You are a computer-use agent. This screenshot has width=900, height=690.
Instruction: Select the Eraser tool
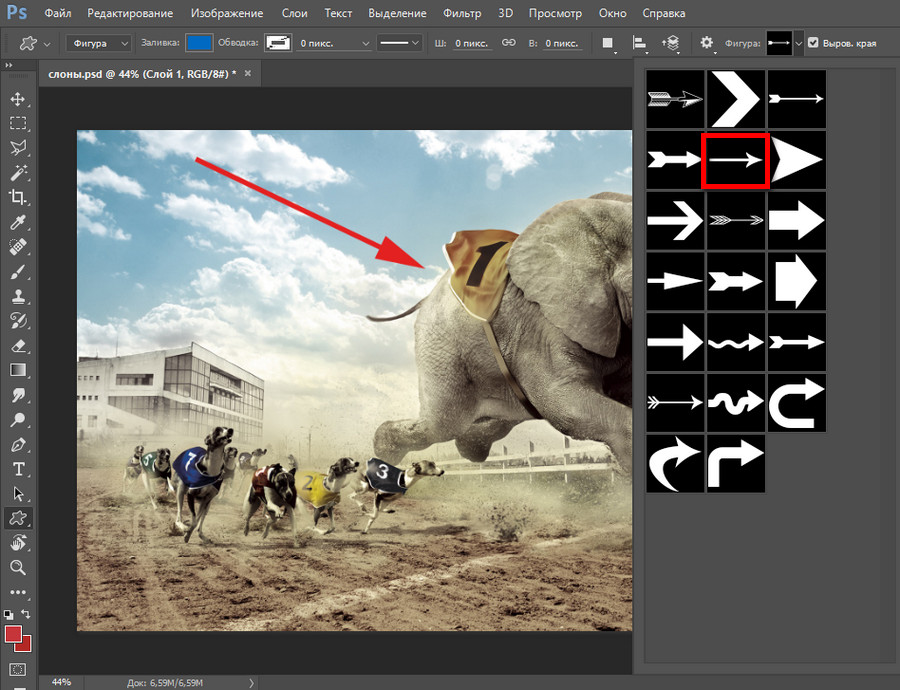click(x=18, y=345)
